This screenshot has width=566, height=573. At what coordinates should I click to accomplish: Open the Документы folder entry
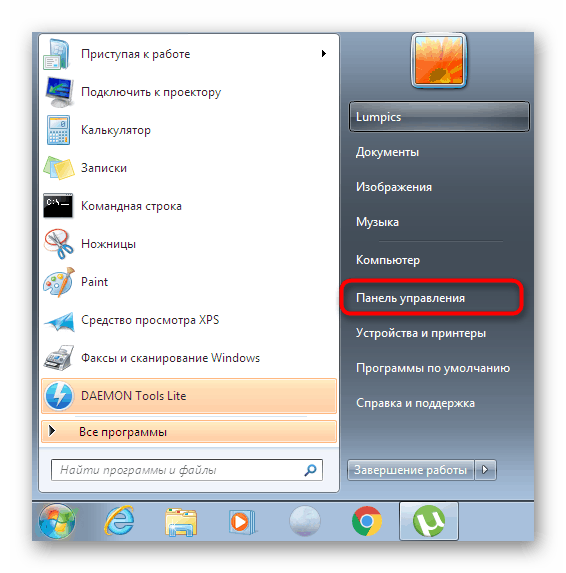click(387, 152)
